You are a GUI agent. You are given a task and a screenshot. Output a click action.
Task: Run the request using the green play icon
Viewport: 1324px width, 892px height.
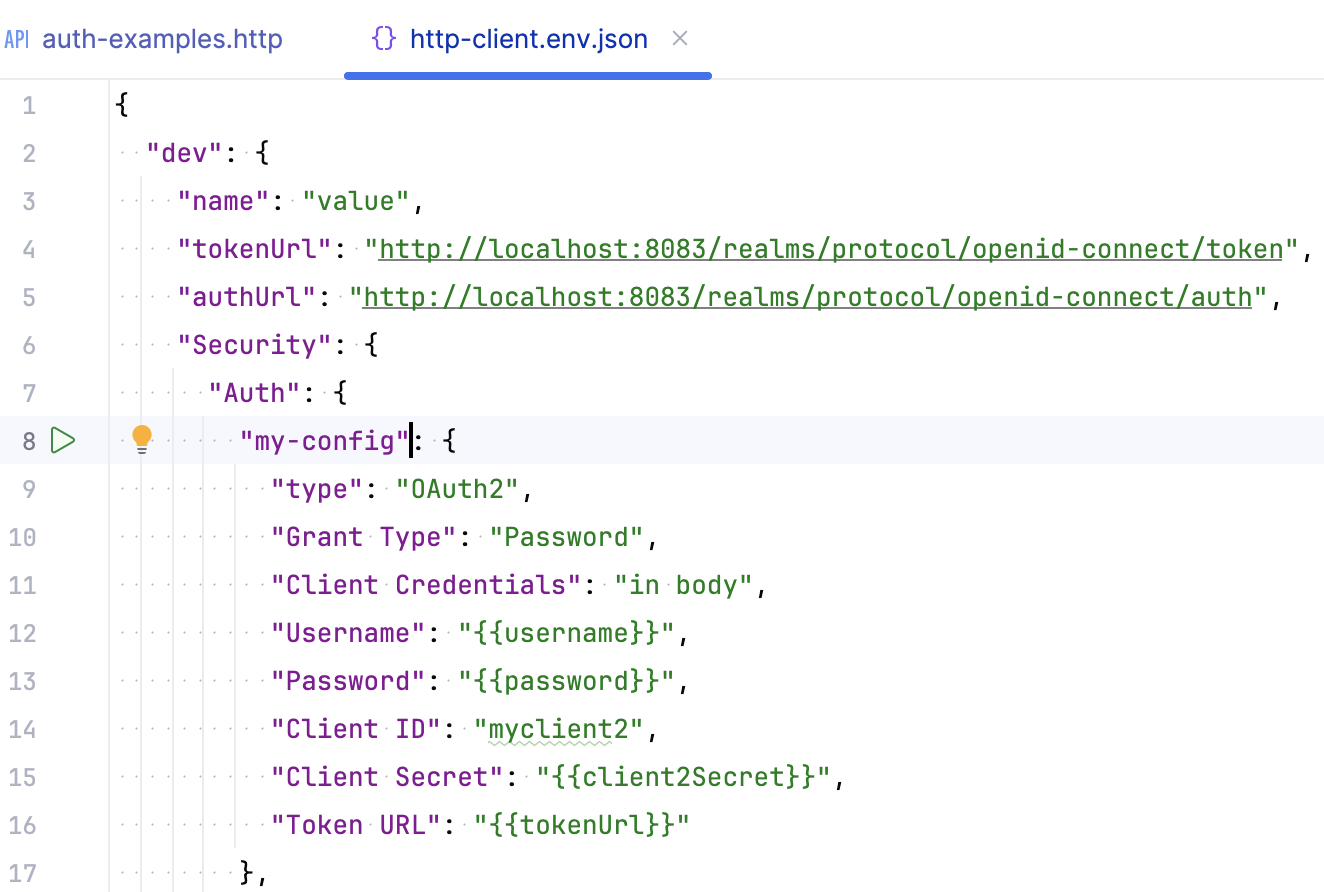click(x=63, y=440)
